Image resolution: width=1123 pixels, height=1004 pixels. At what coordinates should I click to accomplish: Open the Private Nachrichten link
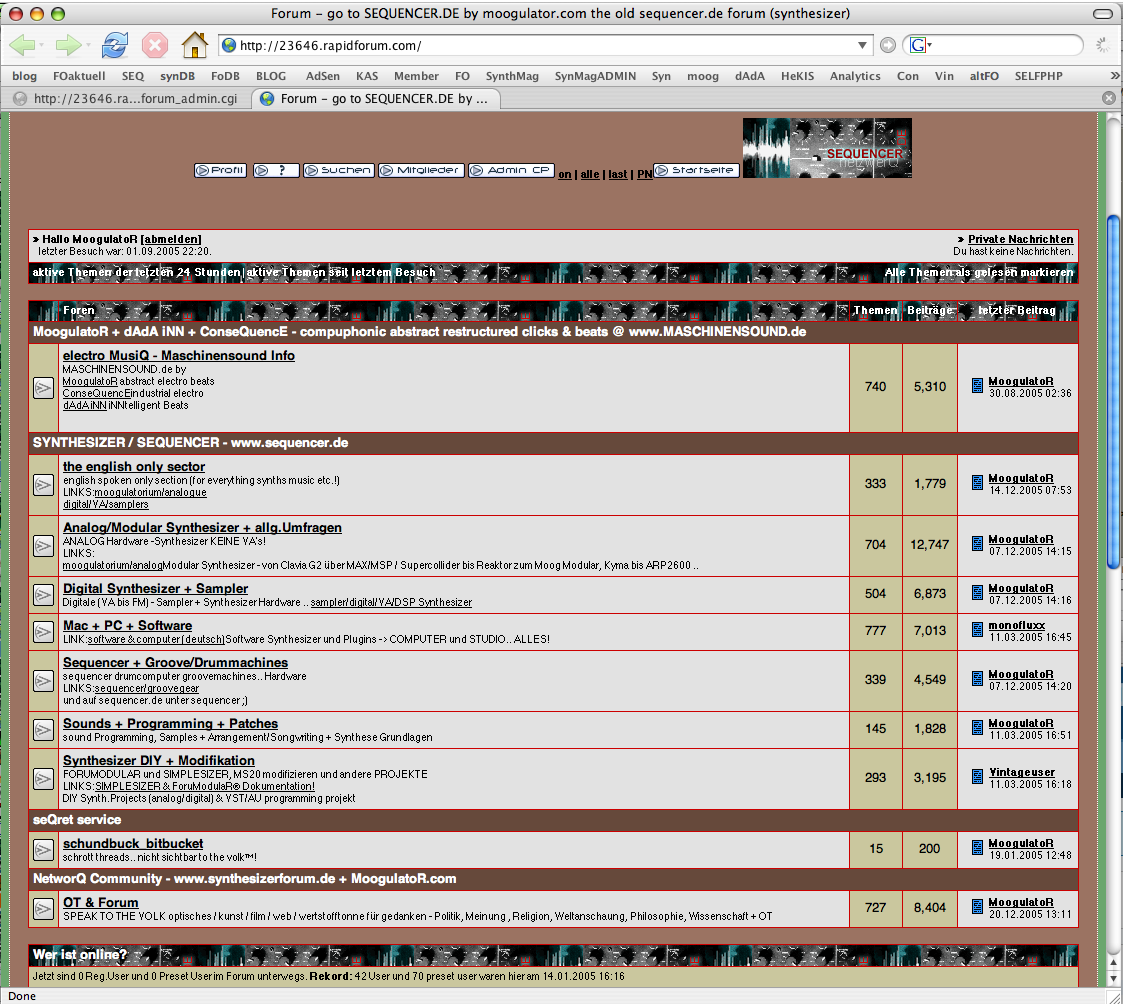point(1021,239)
